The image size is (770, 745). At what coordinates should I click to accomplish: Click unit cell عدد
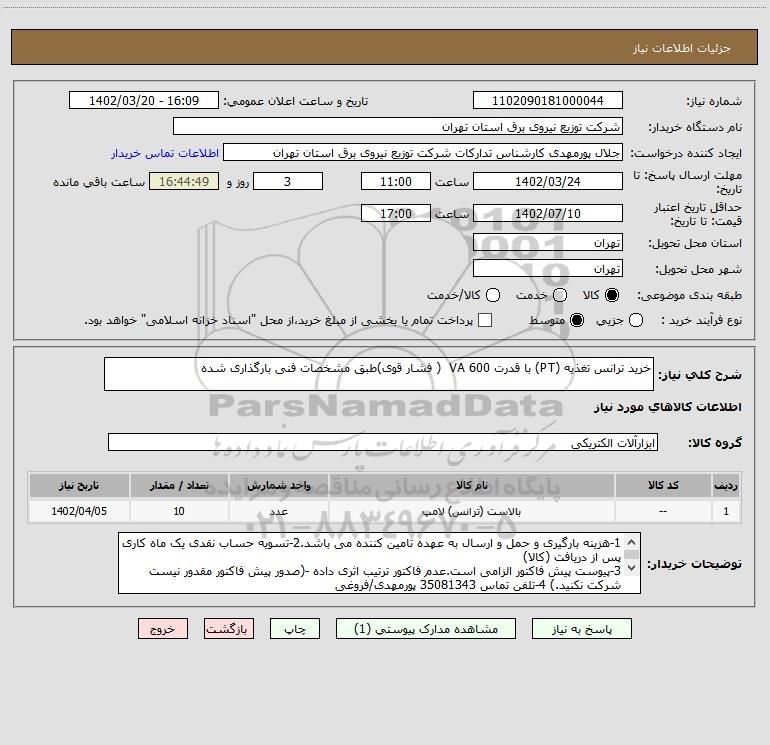[278, 511]
